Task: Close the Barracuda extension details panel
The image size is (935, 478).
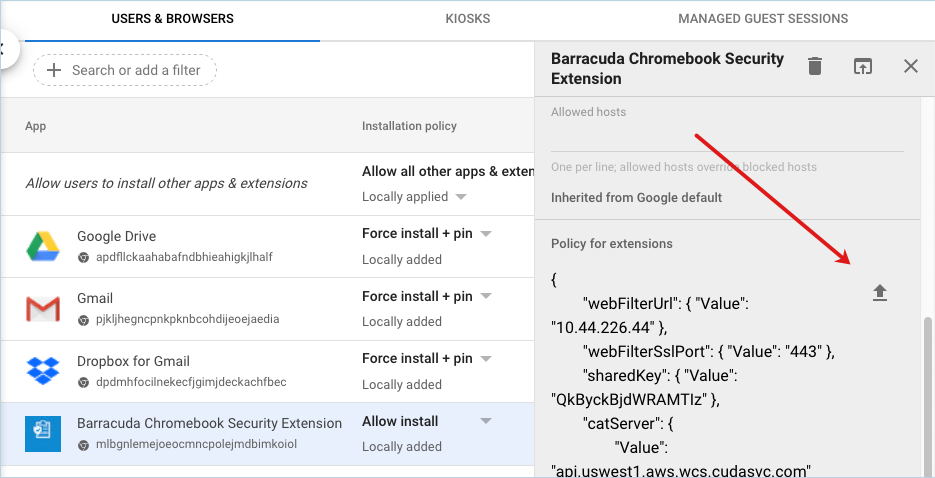Action: 911,66
